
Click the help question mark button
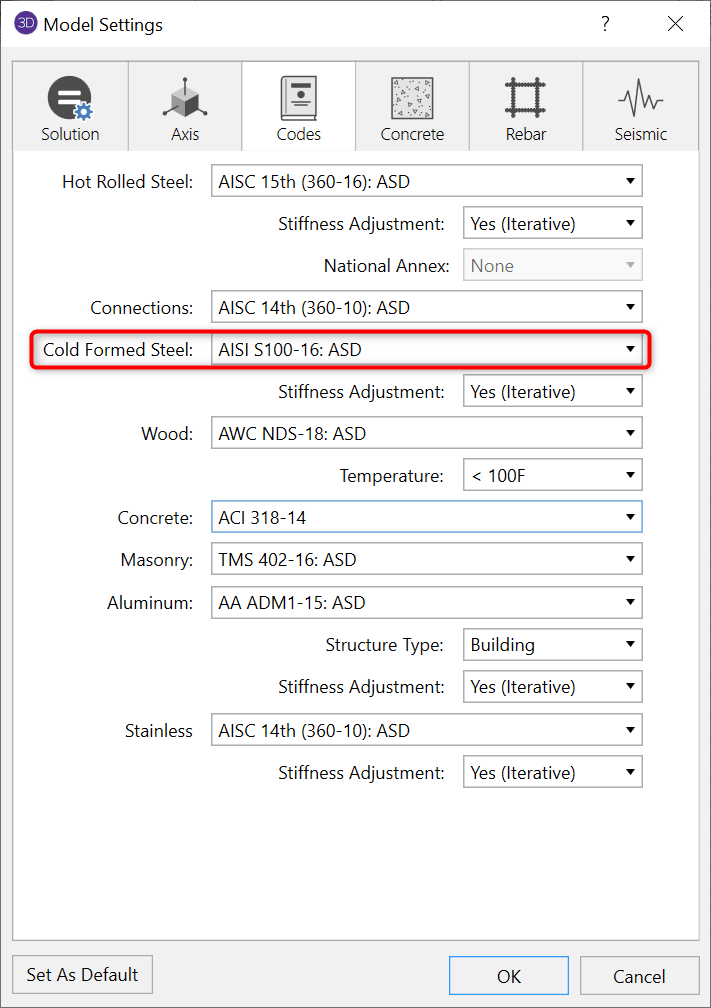(x=605, y=24)
